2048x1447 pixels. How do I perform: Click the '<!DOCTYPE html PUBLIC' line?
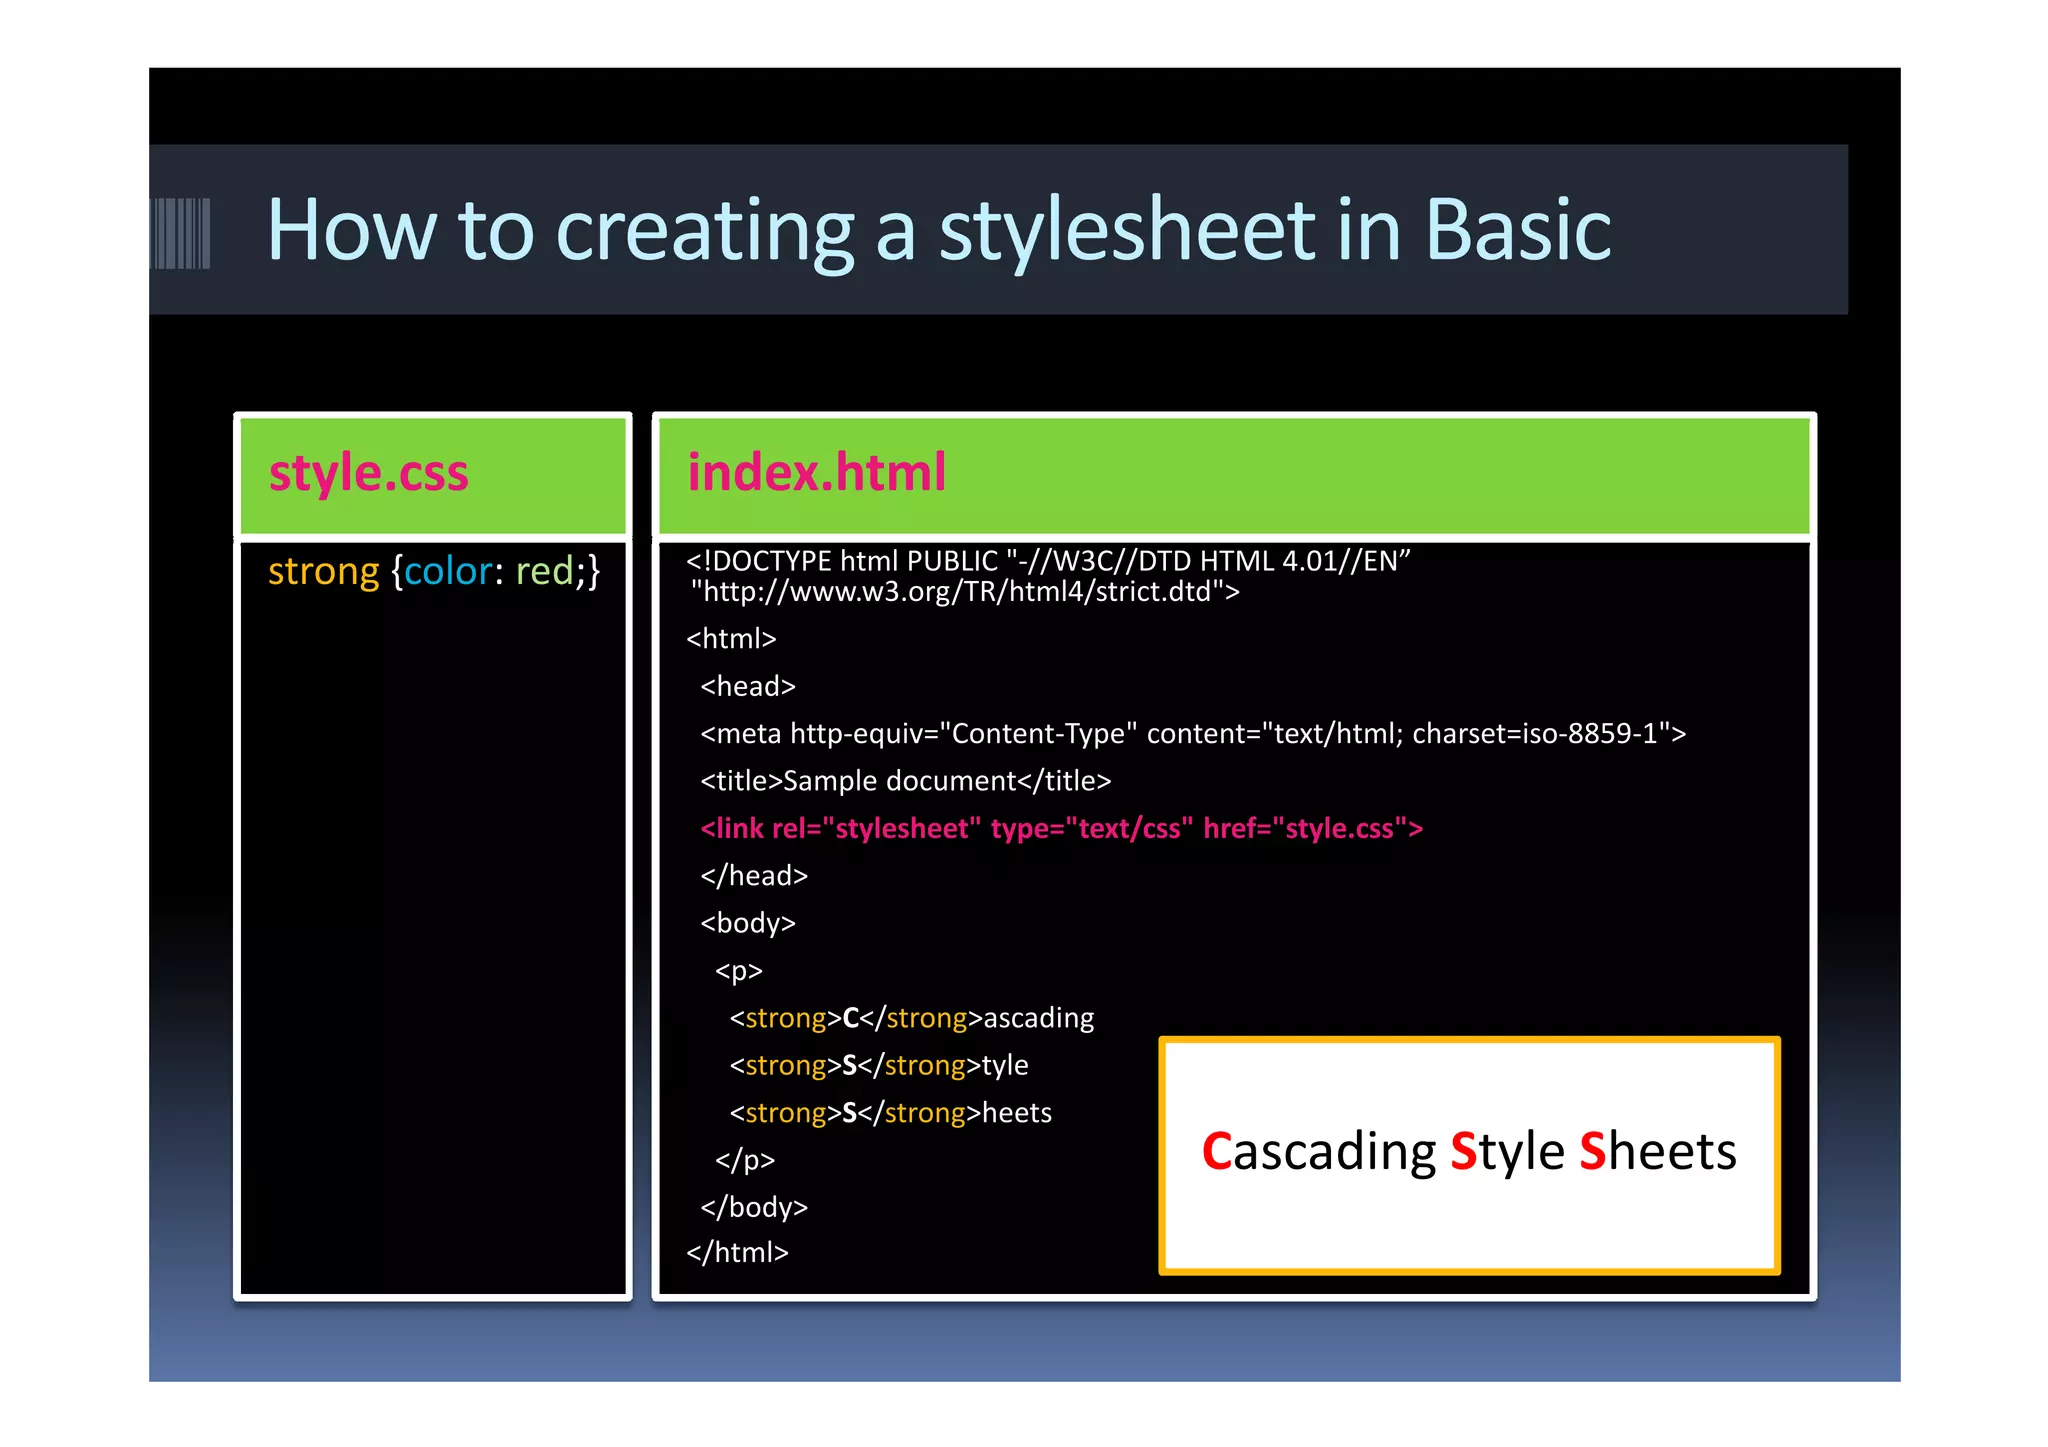(1048, 561)
